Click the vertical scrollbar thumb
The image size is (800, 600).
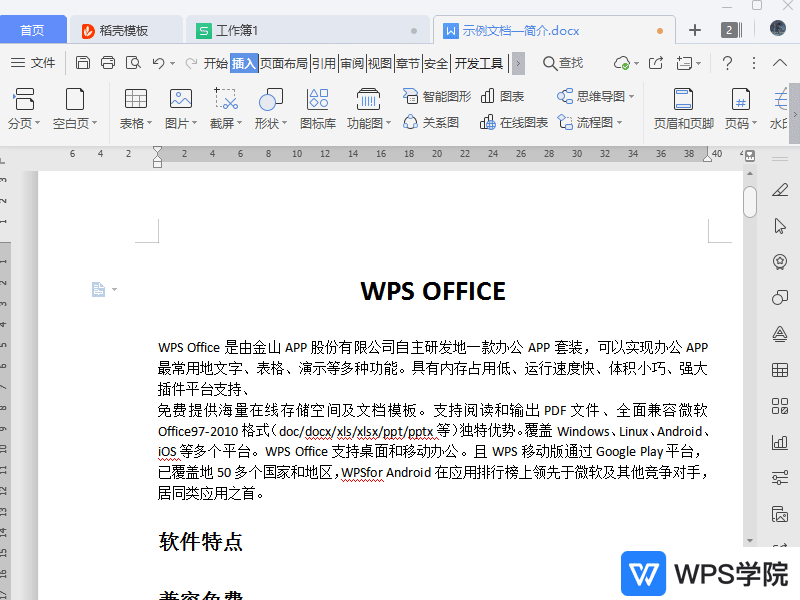(x=749, y=200)
